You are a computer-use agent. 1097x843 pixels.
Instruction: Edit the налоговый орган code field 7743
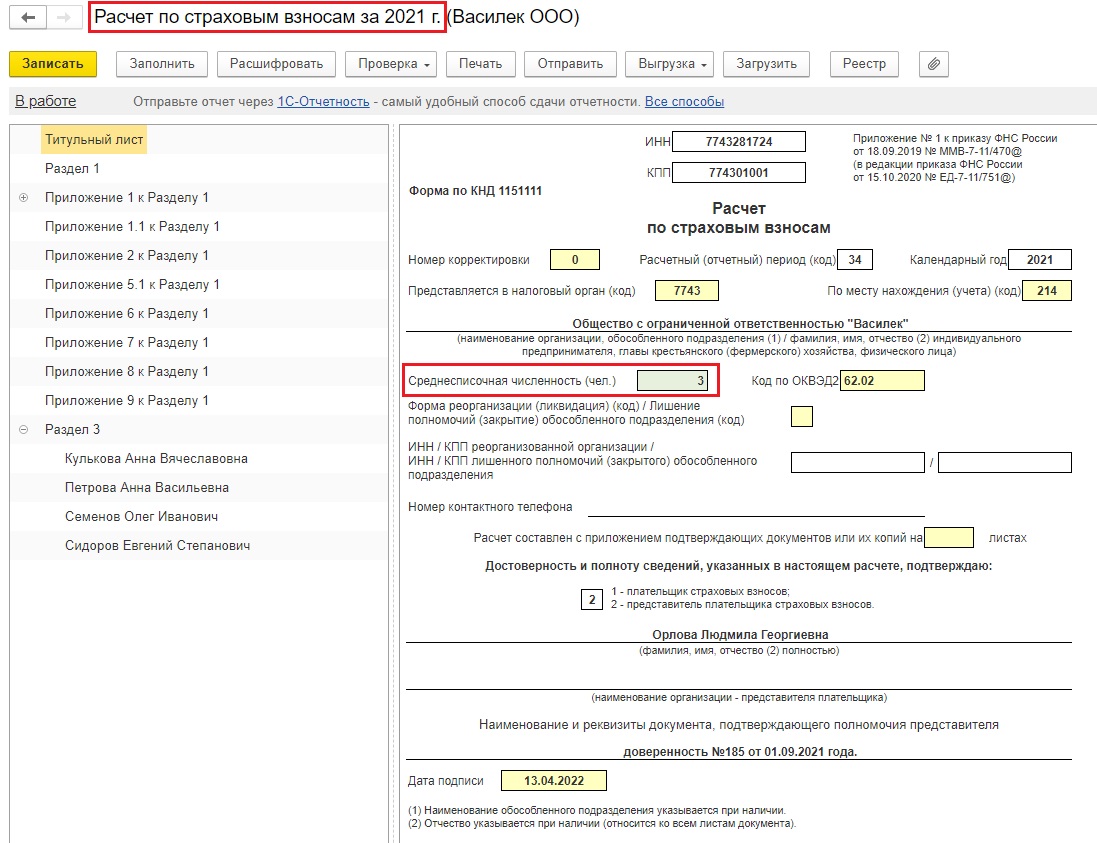pyautogui.click(x=687, y=290)
